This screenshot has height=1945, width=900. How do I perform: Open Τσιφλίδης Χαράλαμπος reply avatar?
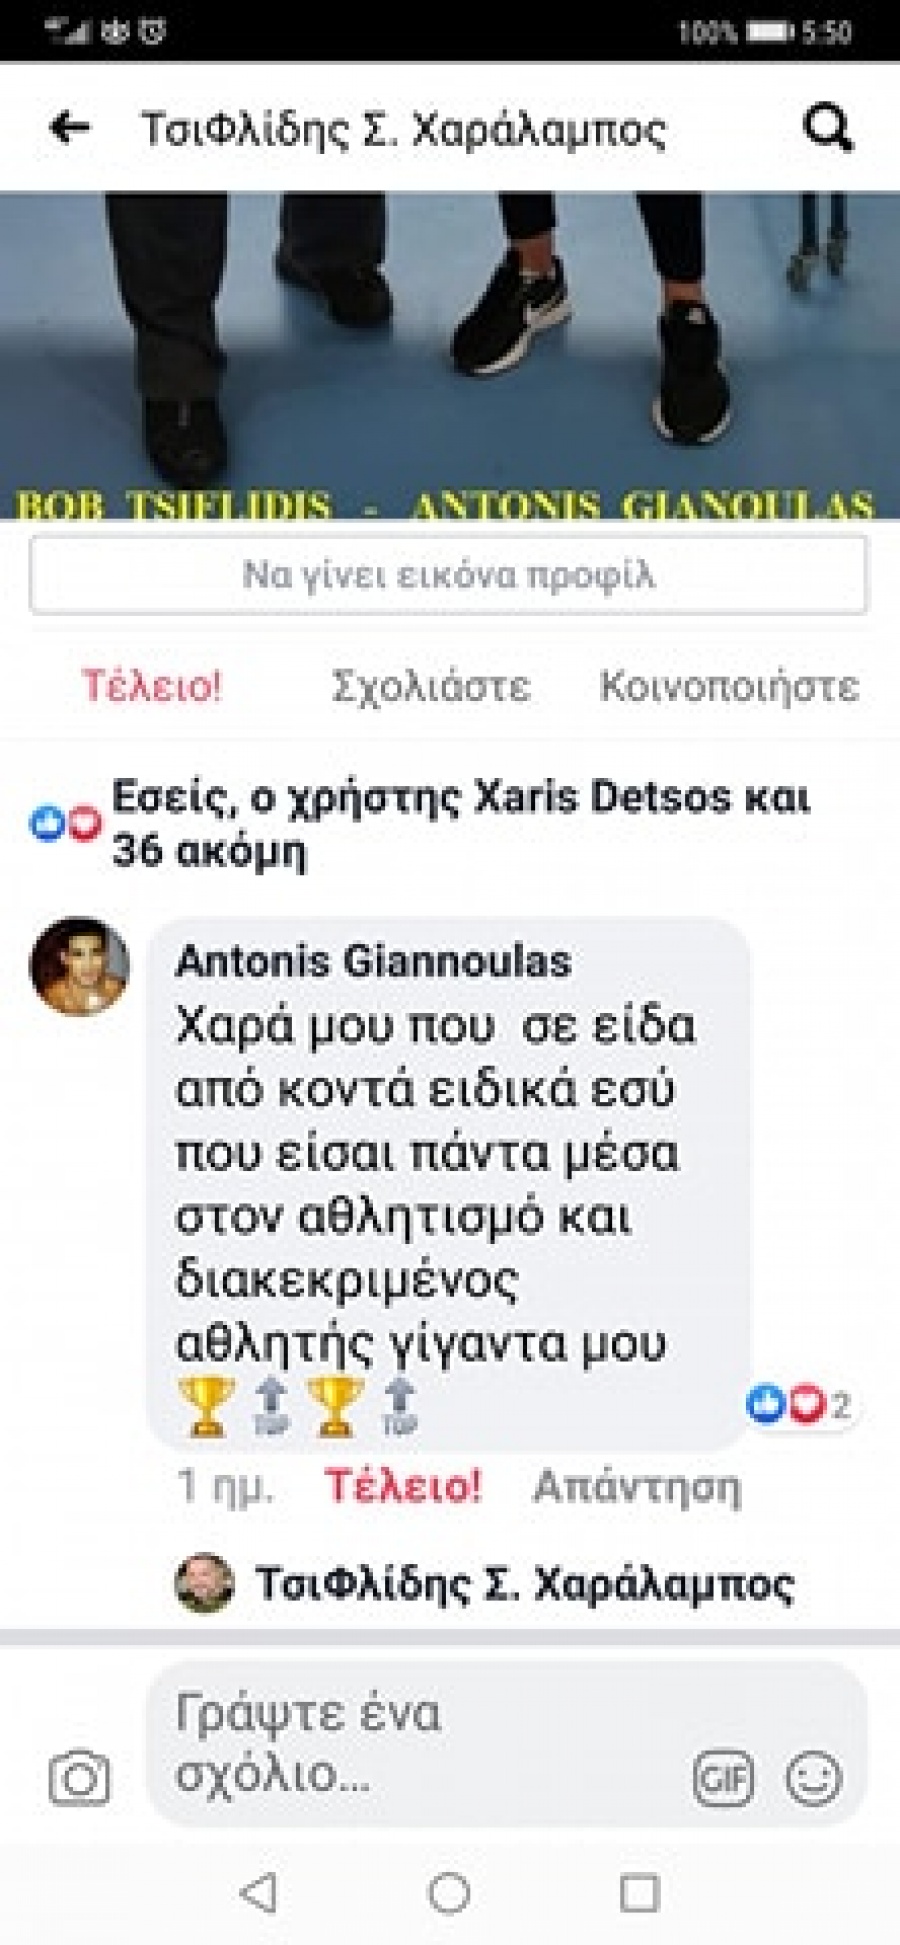[x=204, y=1583]
